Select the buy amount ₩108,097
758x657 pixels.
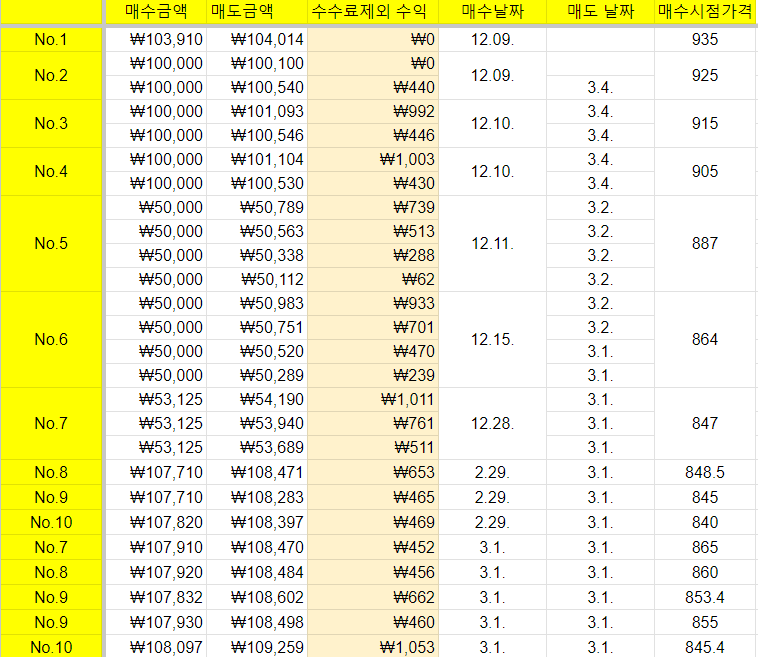(156, 647)
